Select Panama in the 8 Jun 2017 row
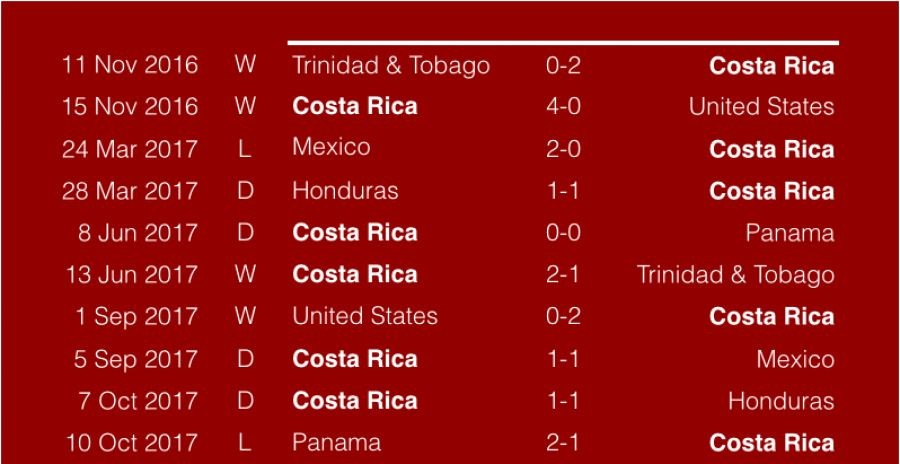Screen dimensions: 900x464 [x=789, y=233]
